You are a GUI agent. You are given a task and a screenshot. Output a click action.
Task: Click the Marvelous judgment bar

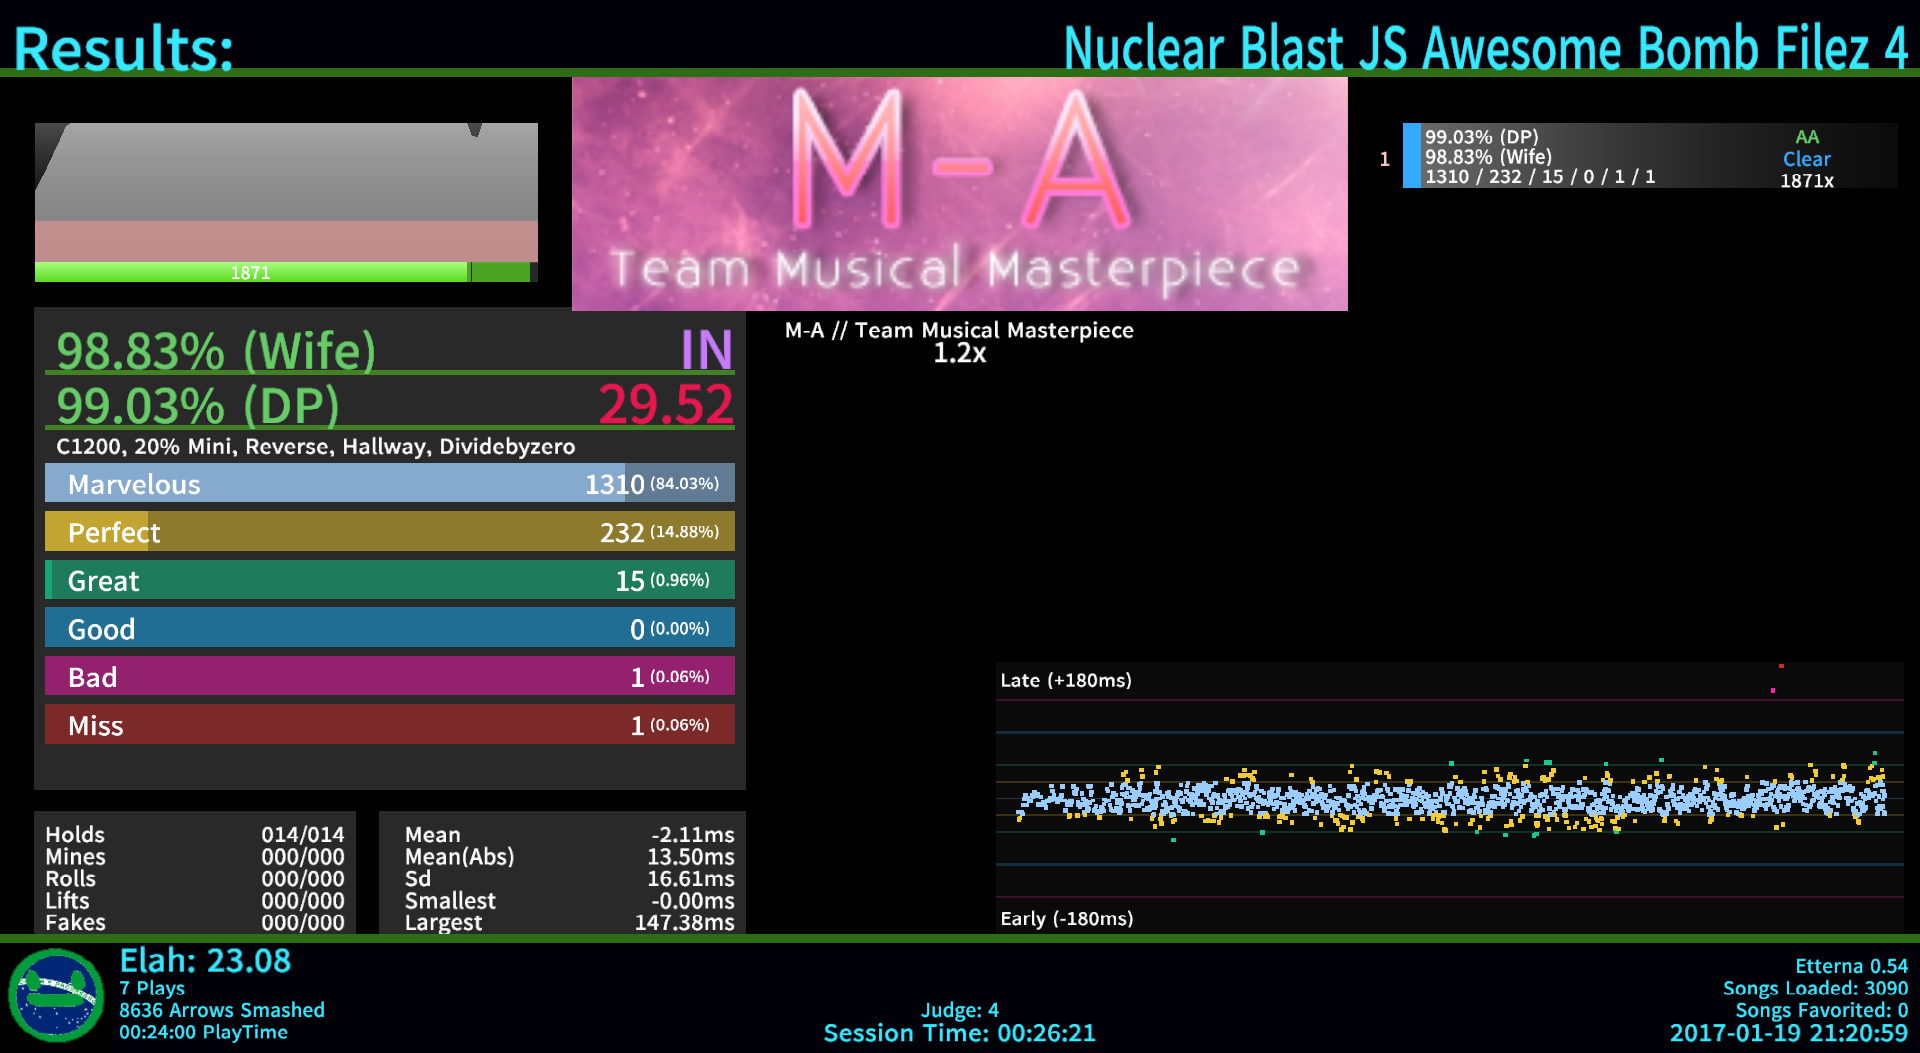tap(389, 483)
